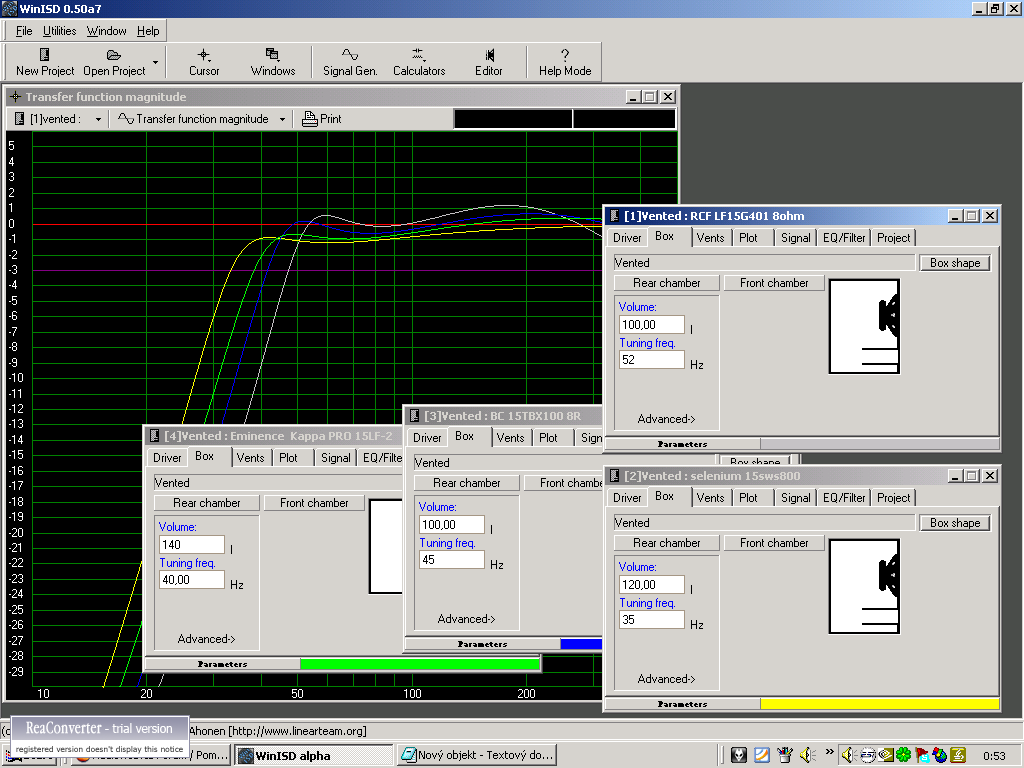Image resolution: width=1024 pixels, height=768 pixels.
Task: Open the File menu
Action: tap(24, 31)
